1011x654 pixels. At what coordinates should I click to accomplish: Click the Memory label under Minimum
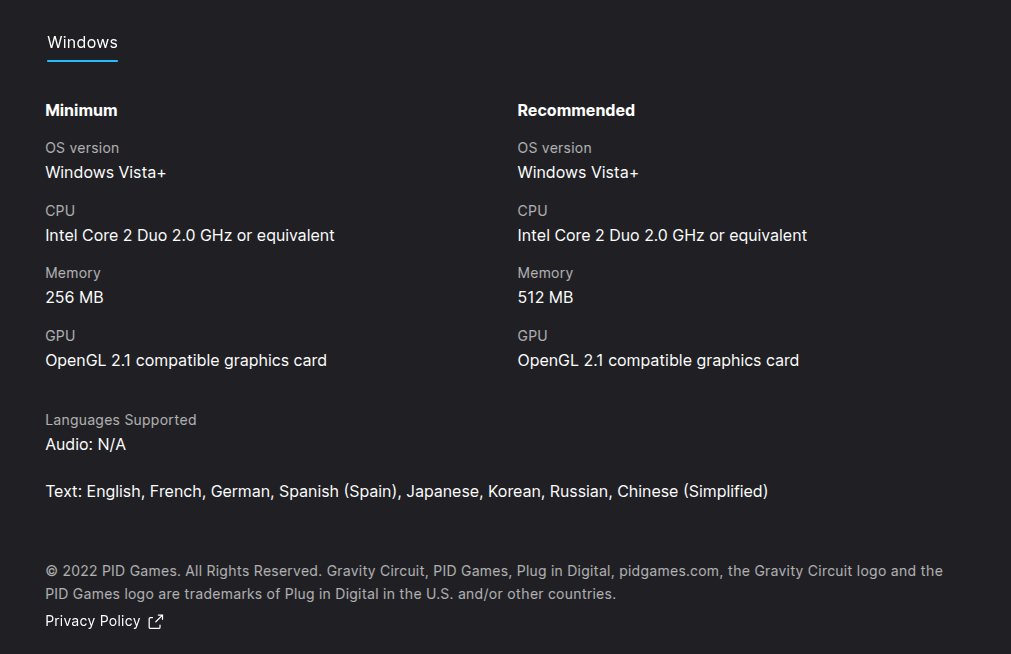point(72,273)
